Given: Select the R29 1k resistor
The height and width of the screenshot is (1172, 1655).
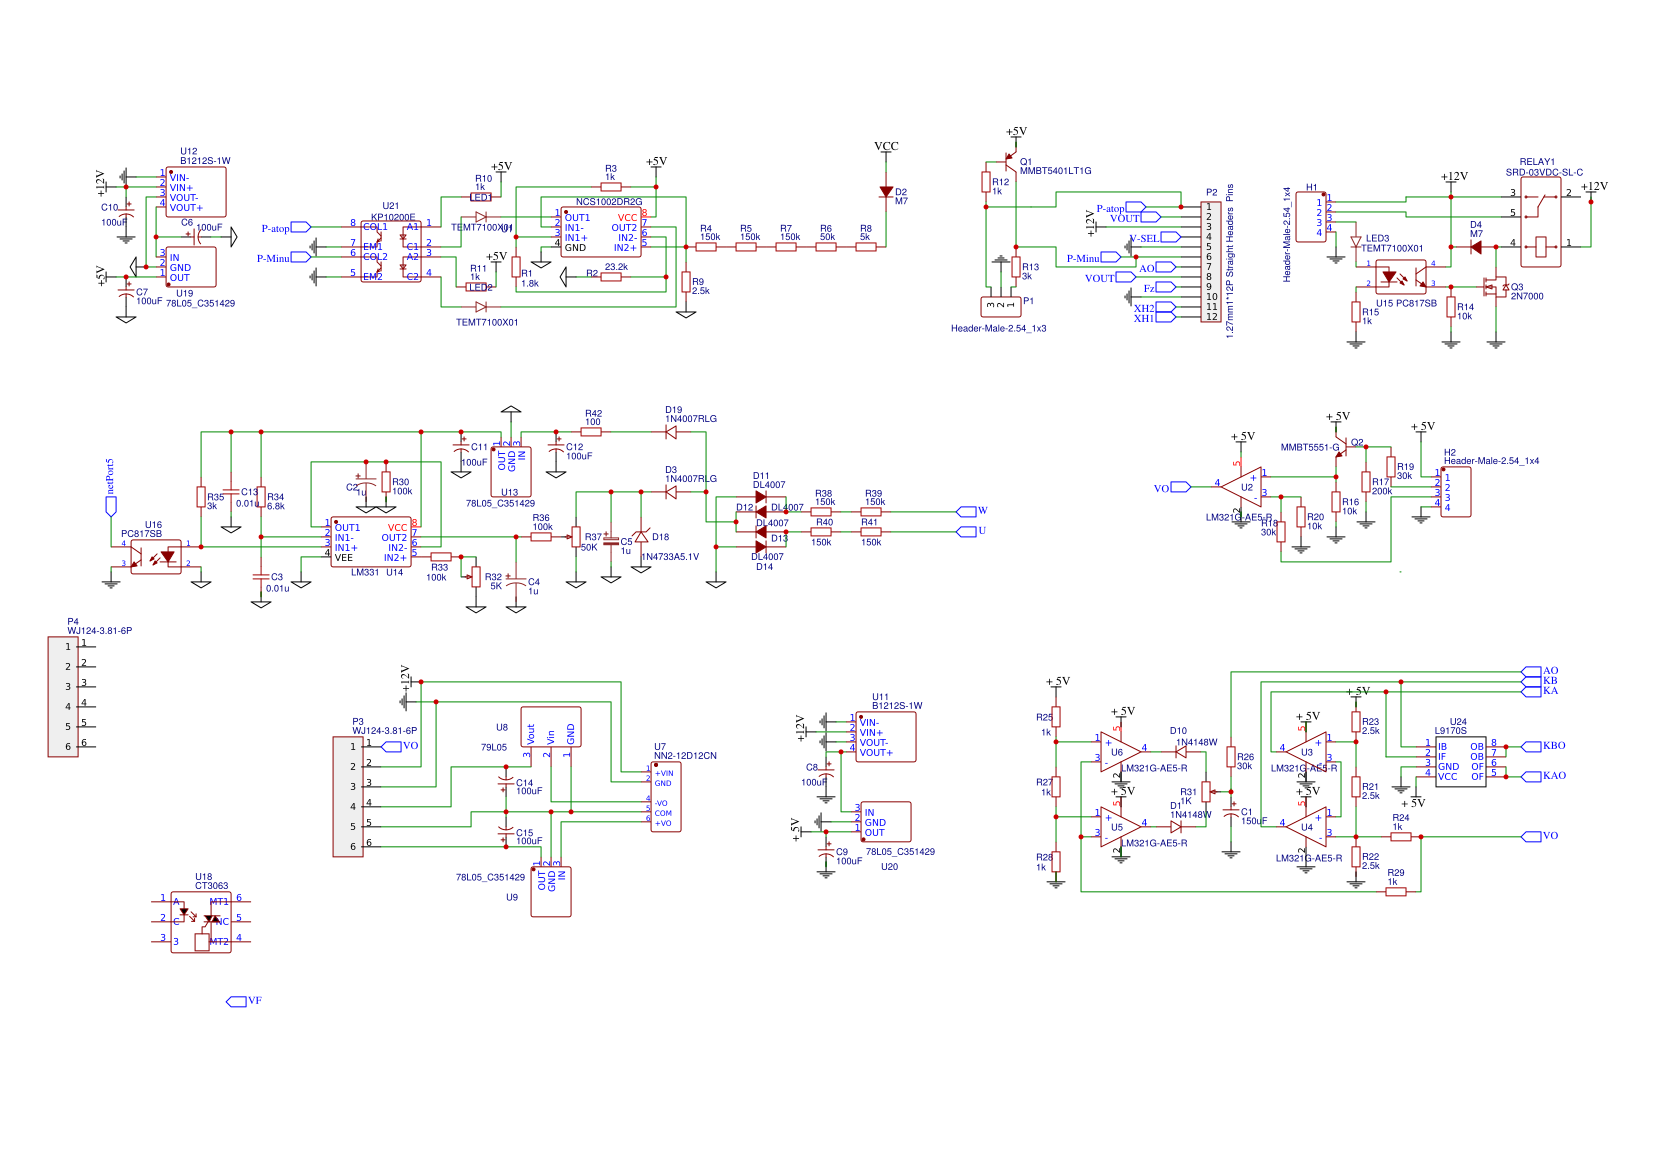Looking at the screenshot, I should click(x=1396, y=892).
